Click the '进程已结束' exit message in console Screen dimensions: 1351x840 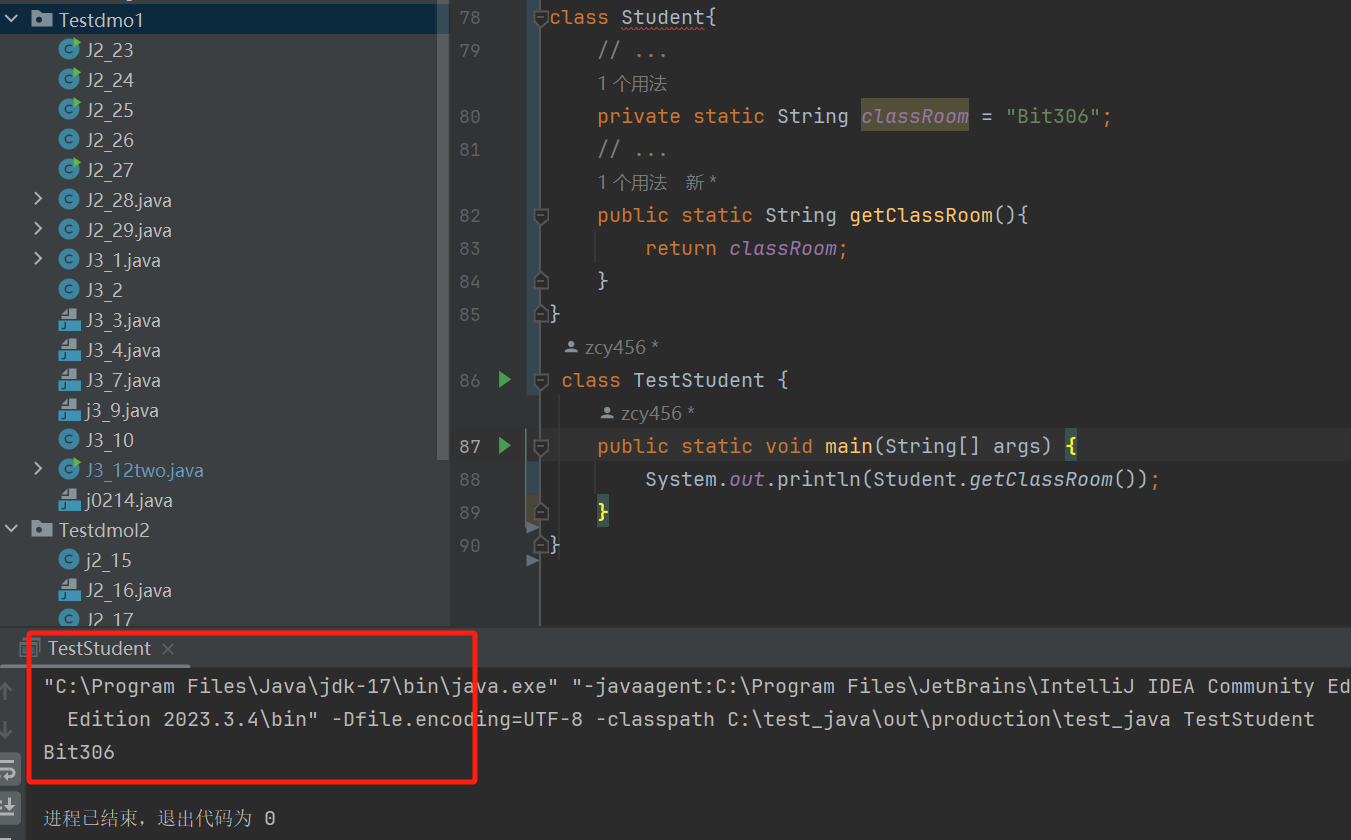[159, 818]
